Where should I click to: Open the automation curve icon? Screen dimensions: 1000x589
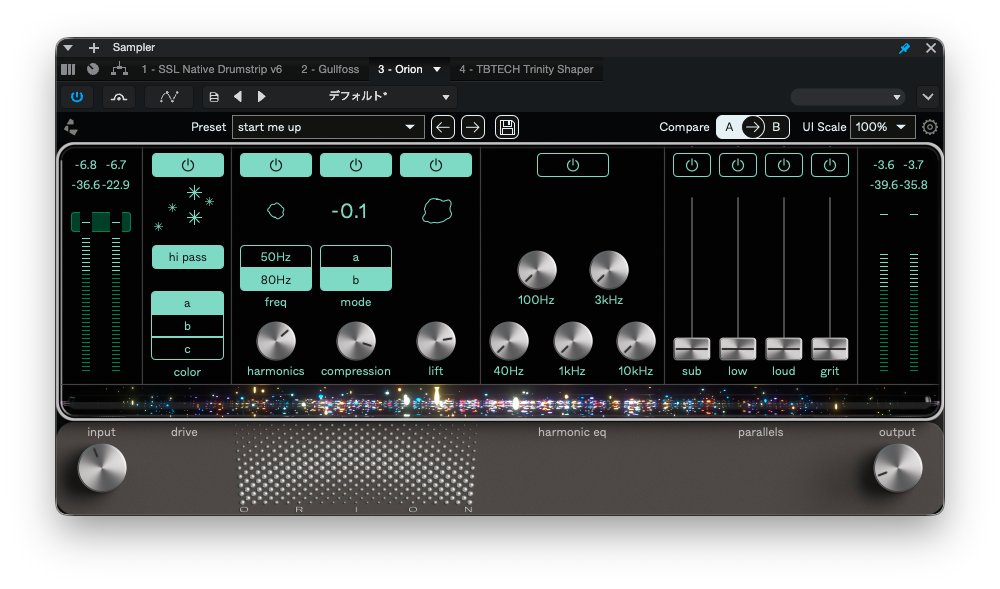pos(169,97)
